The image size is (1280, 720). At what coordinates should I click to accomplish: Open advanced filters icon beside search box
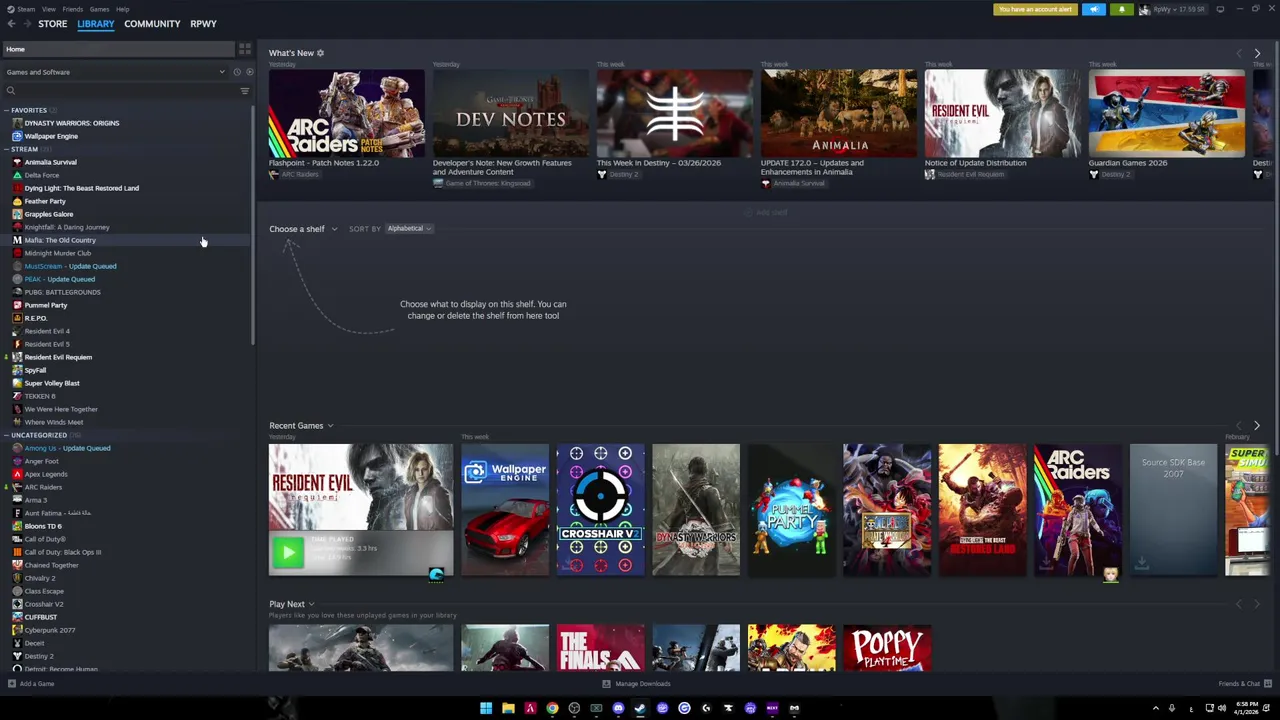(x=245, y=91)
